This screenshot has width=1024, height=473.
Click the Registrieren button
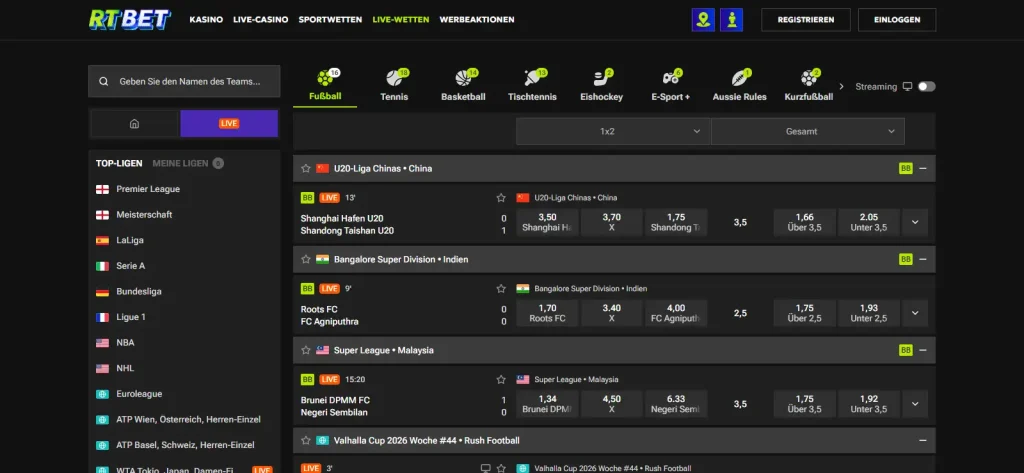[806, 20]
